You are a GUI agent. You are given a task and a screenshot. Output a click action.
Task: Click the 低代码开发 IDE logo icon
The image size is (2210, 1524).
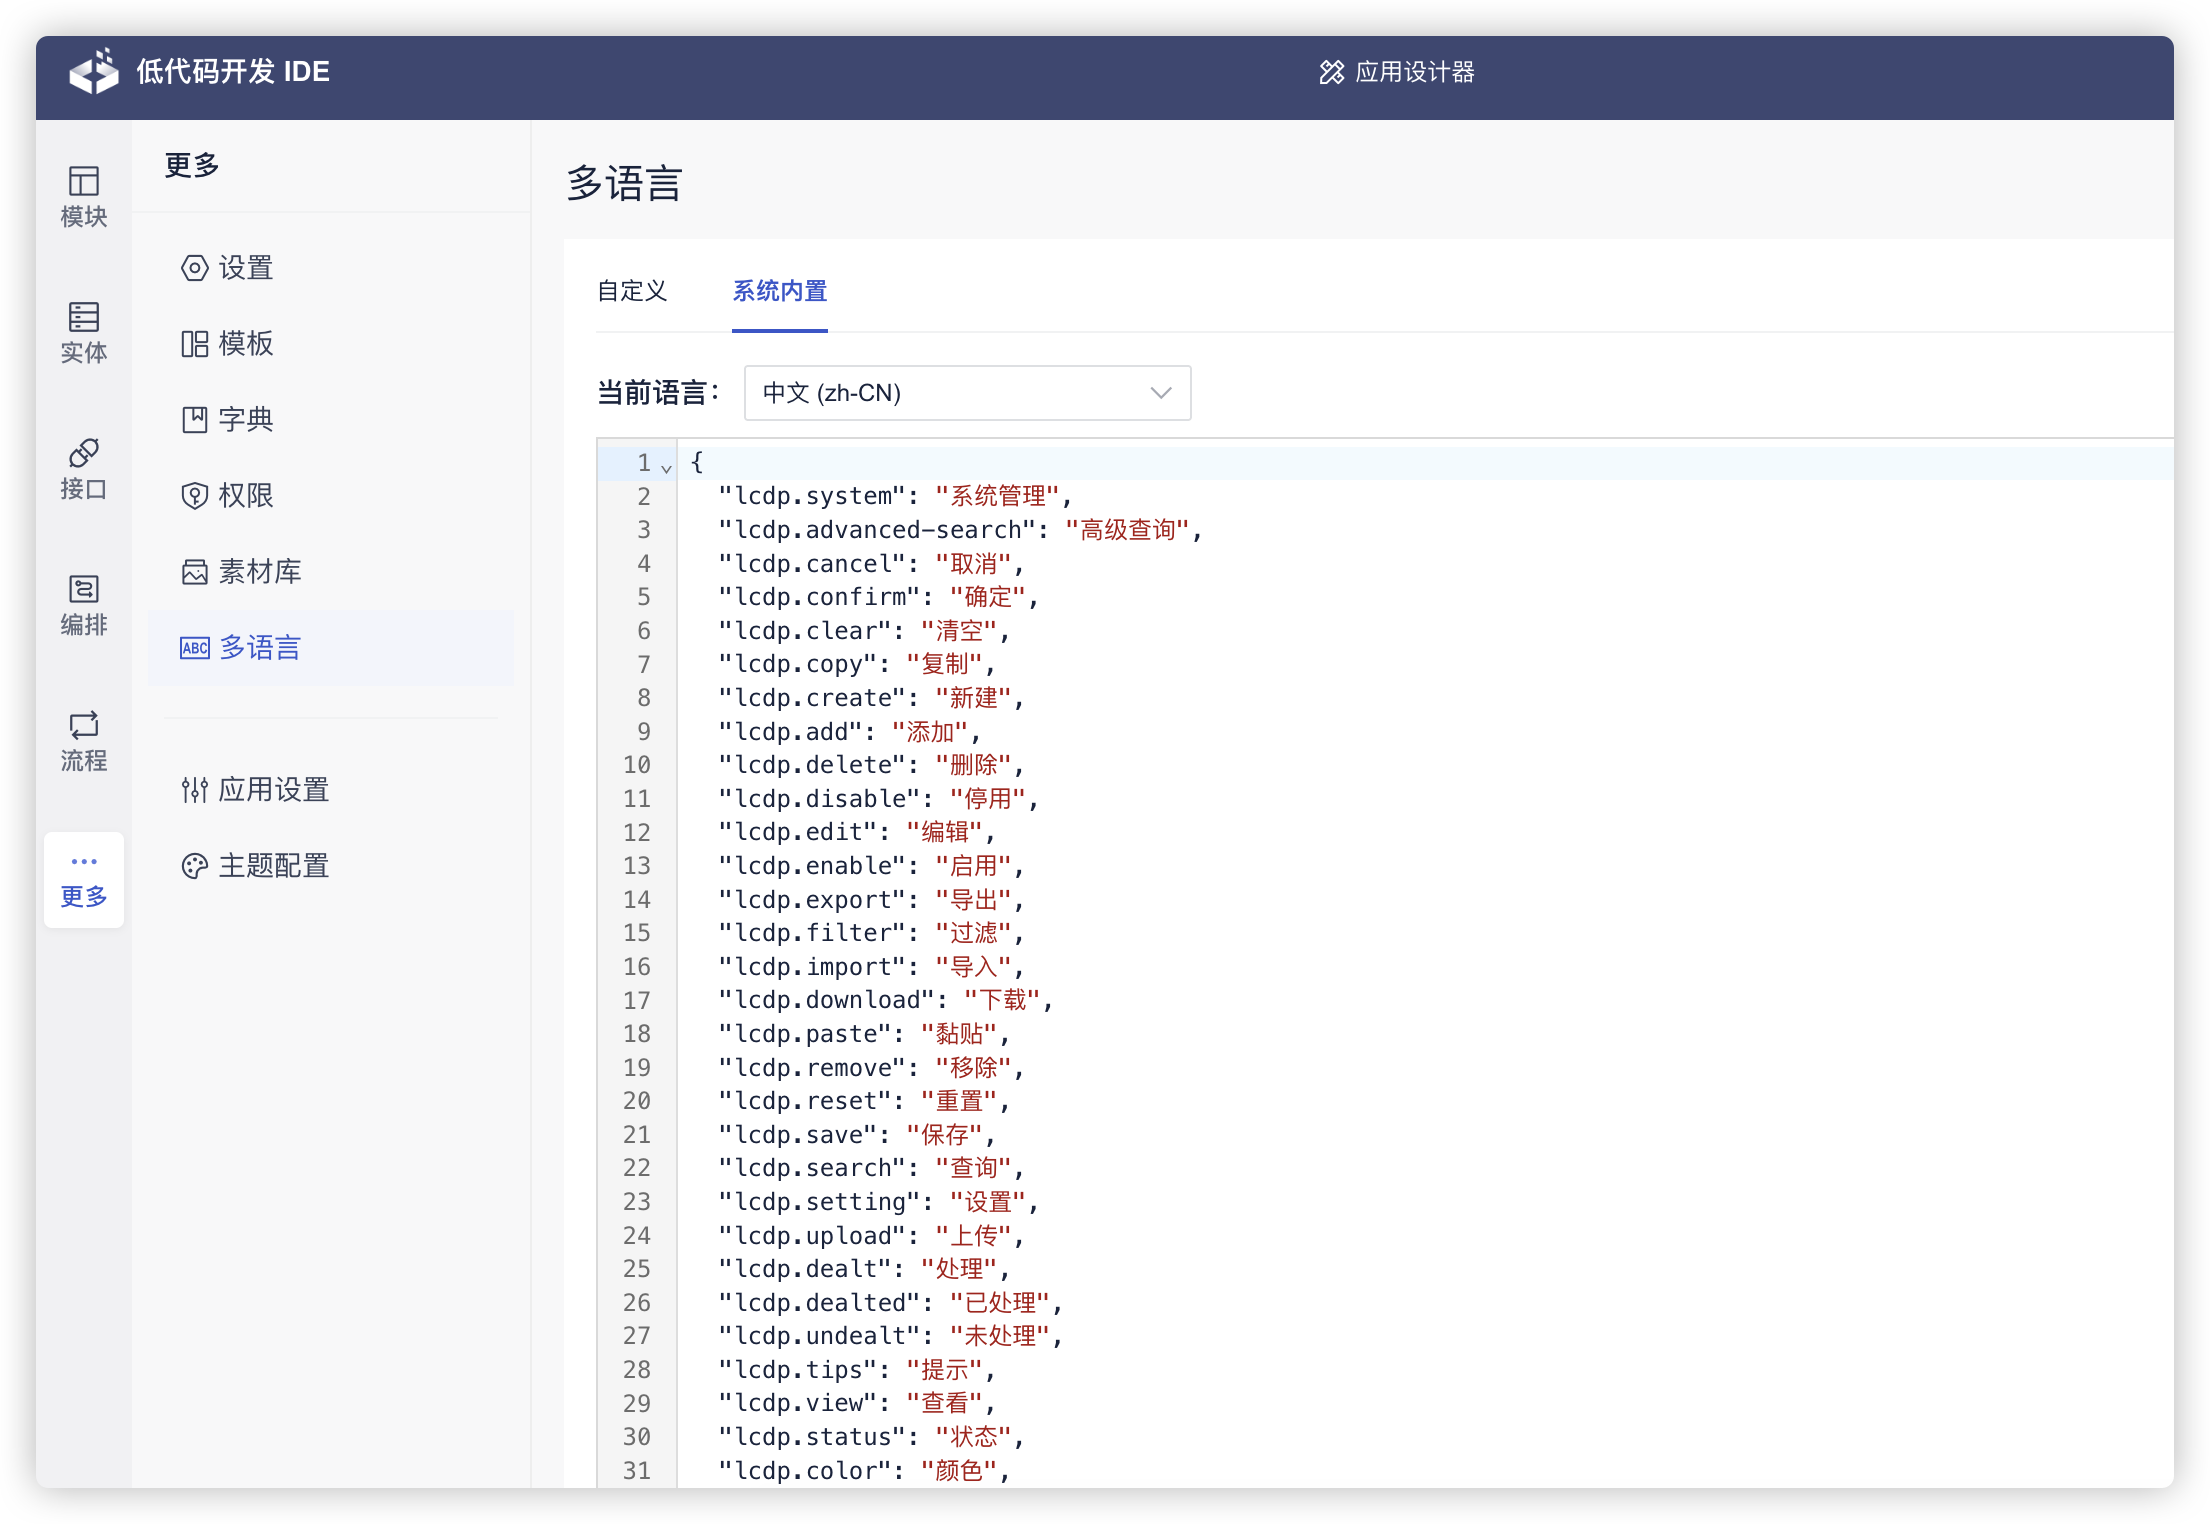pyautogui.click(x=94, y=72)
